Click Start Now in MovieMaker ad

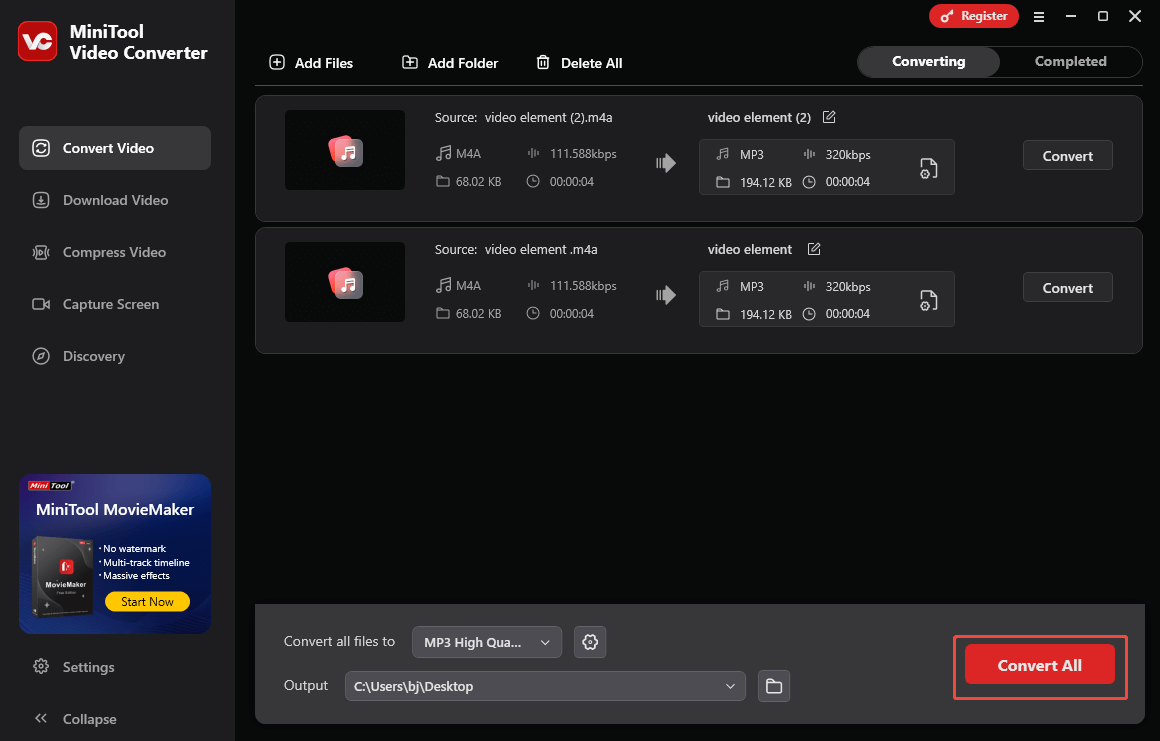[x=147, y=601]
